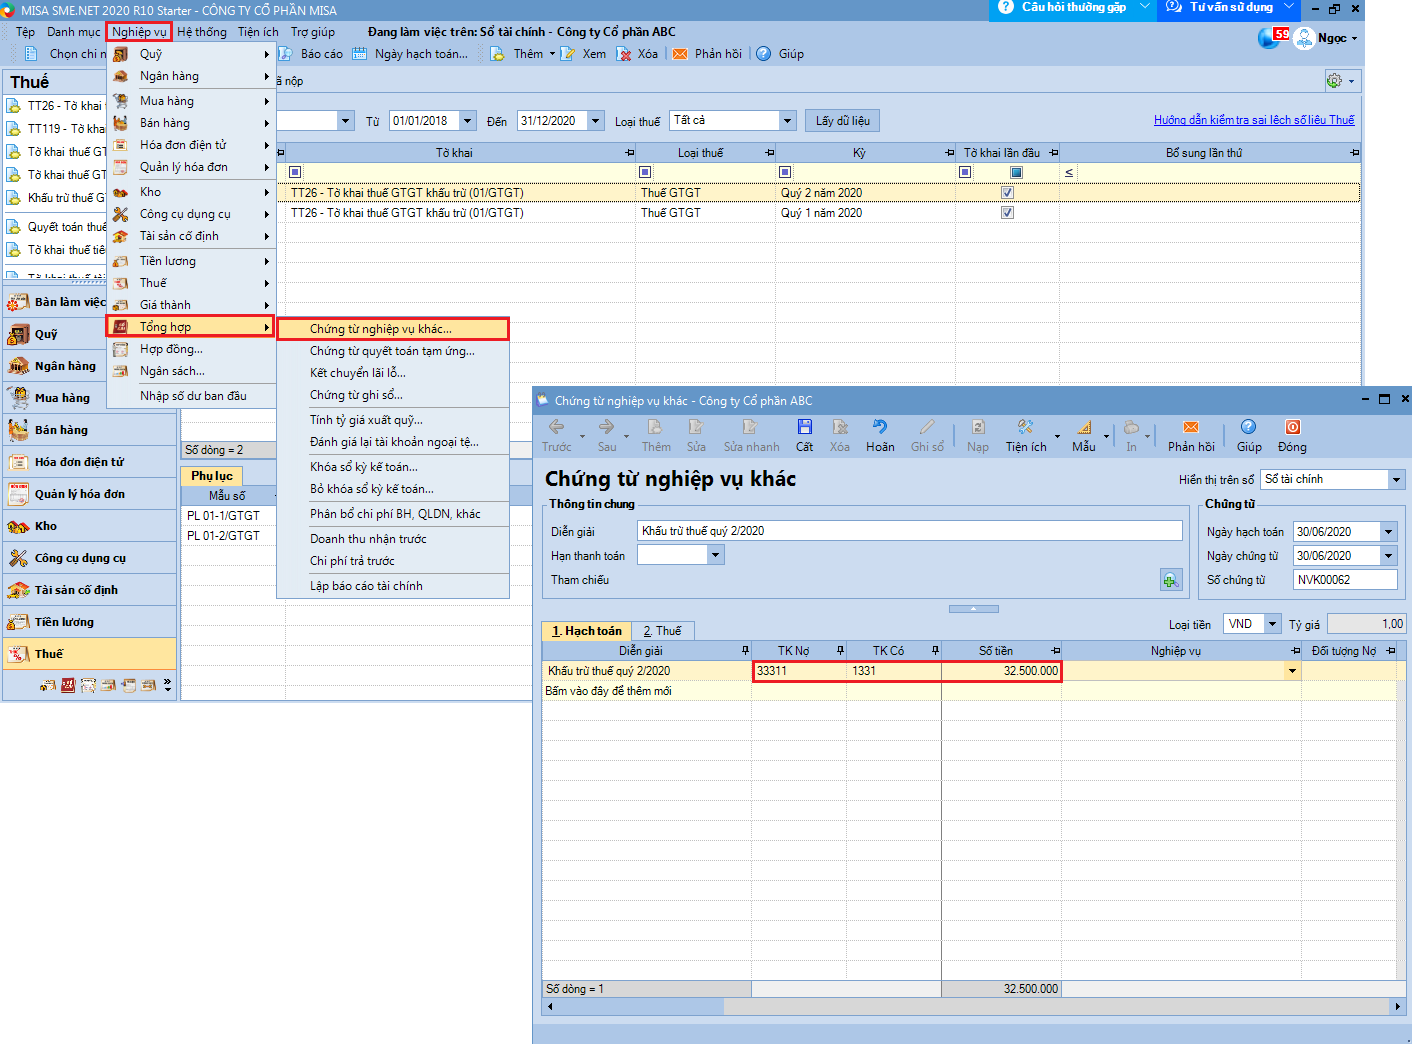Click the Mẫu template icon in voucher toolbar
Viewport: 1414px width, 1044px height.
pos(1084,428)
